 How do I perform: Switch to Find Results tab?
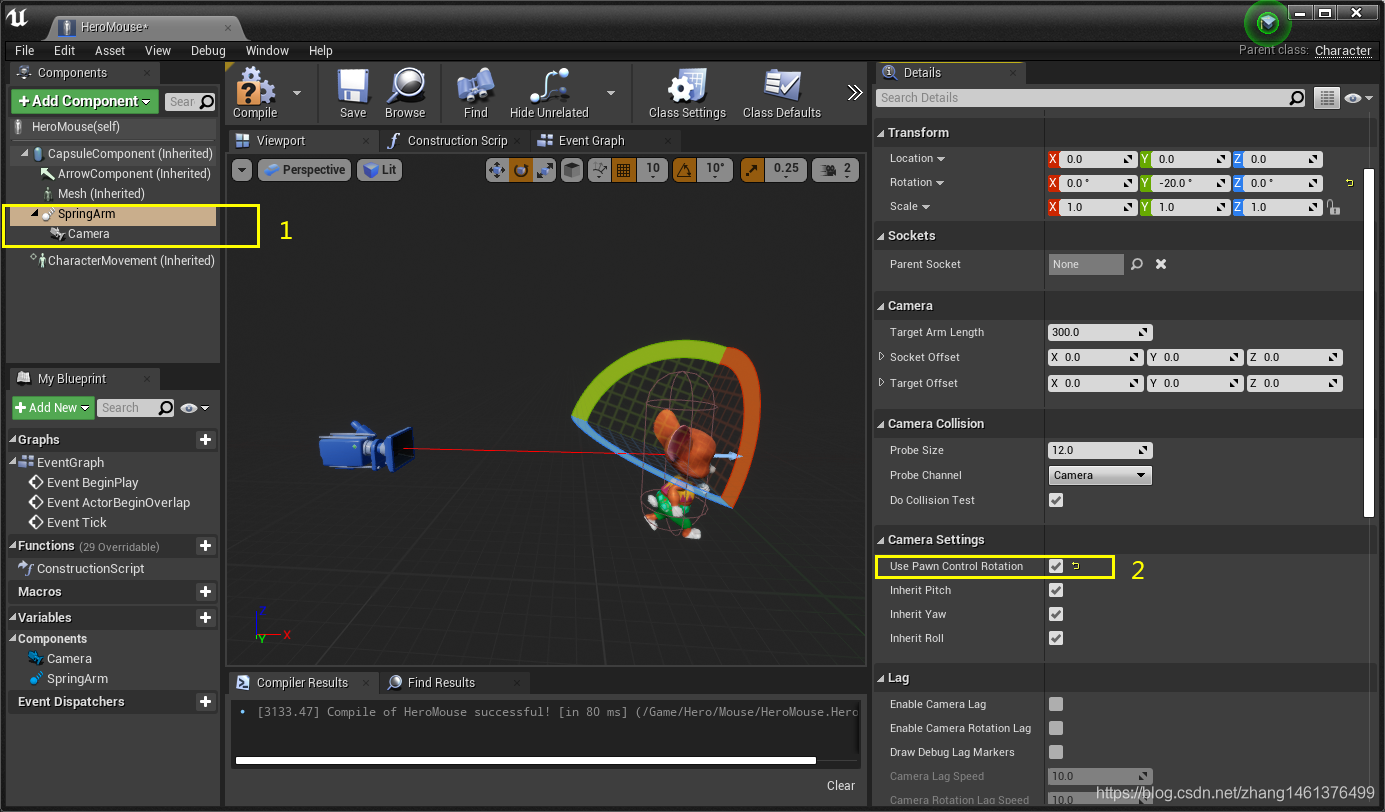pyautogui.click(x=441, y=682)
